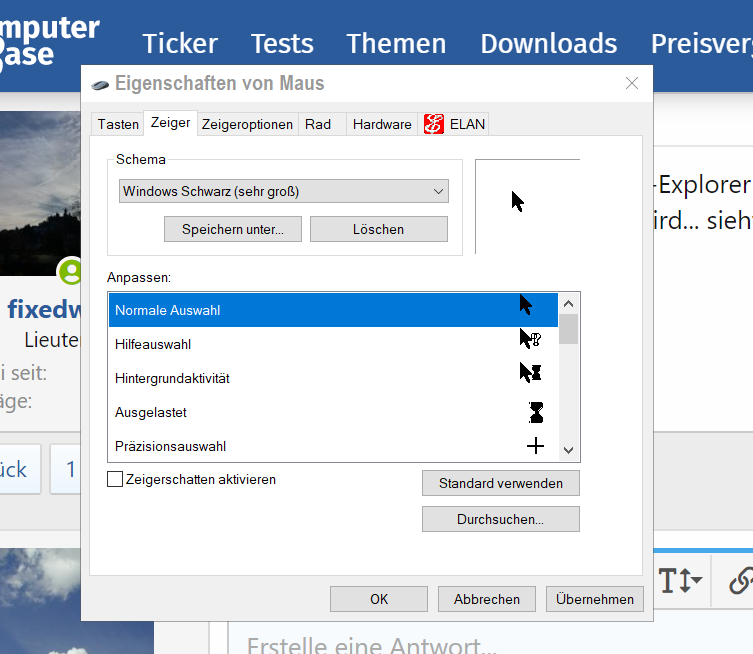Click the Standard verwenden button

click(x=501, y=483)
